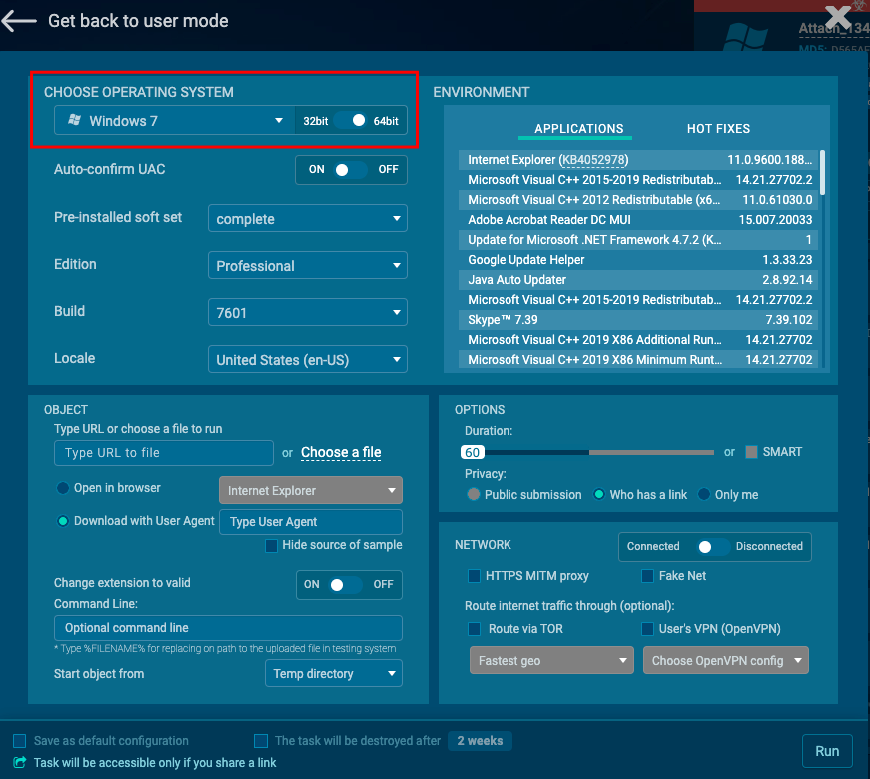Open the Windows 7 OS dropdown
The image size is (870, 779).
(174, 120)
